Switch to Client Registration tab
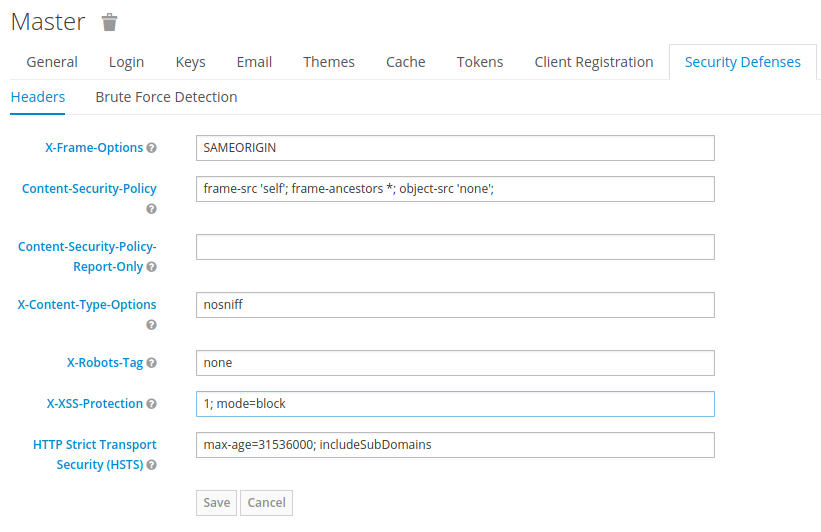821x532 pixels. pos(594,62)
